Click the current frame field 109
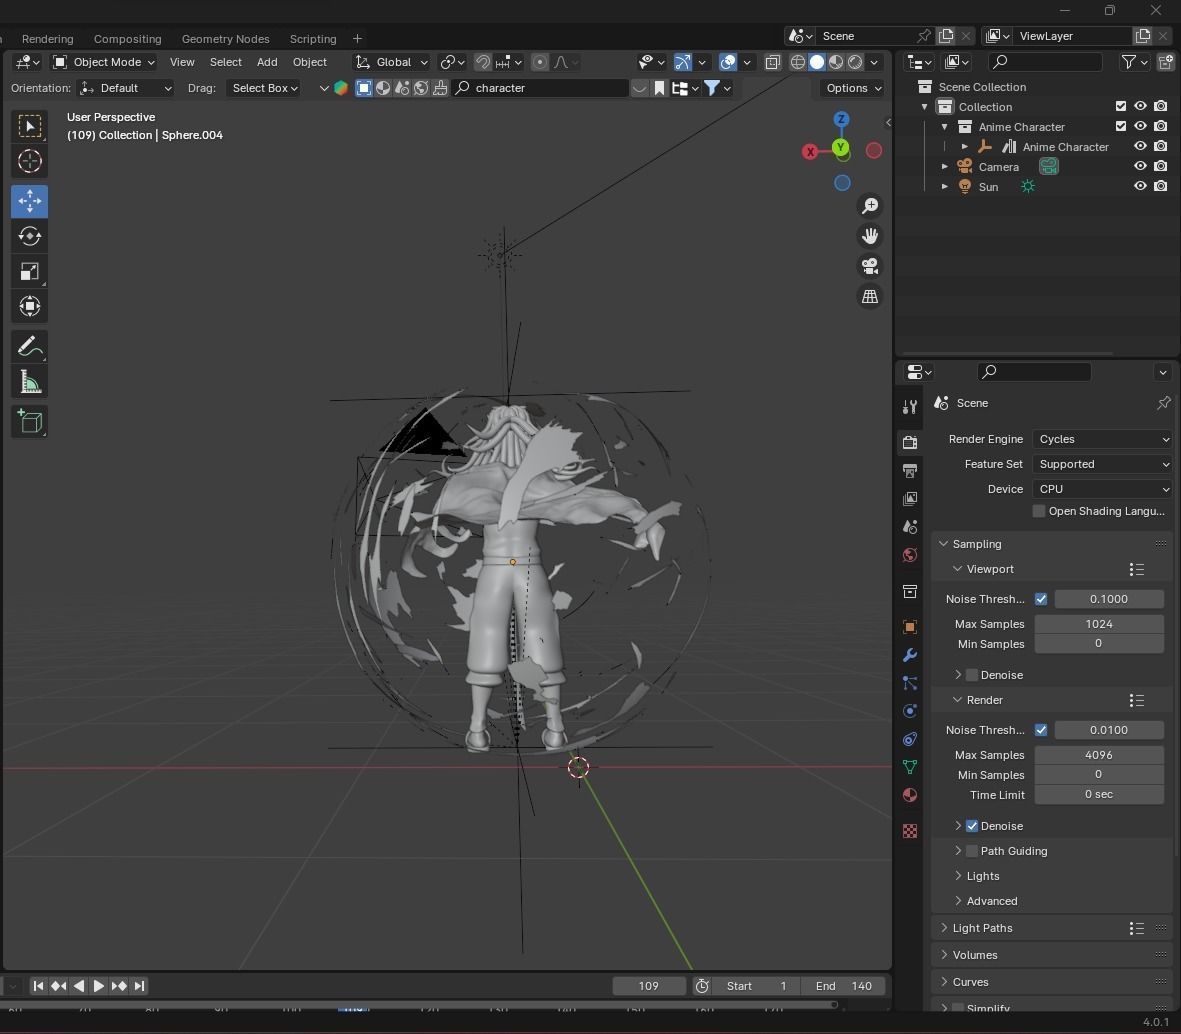Viewport: 1181px width, 1034px height. pyautogui.click(x=648, y=986)
